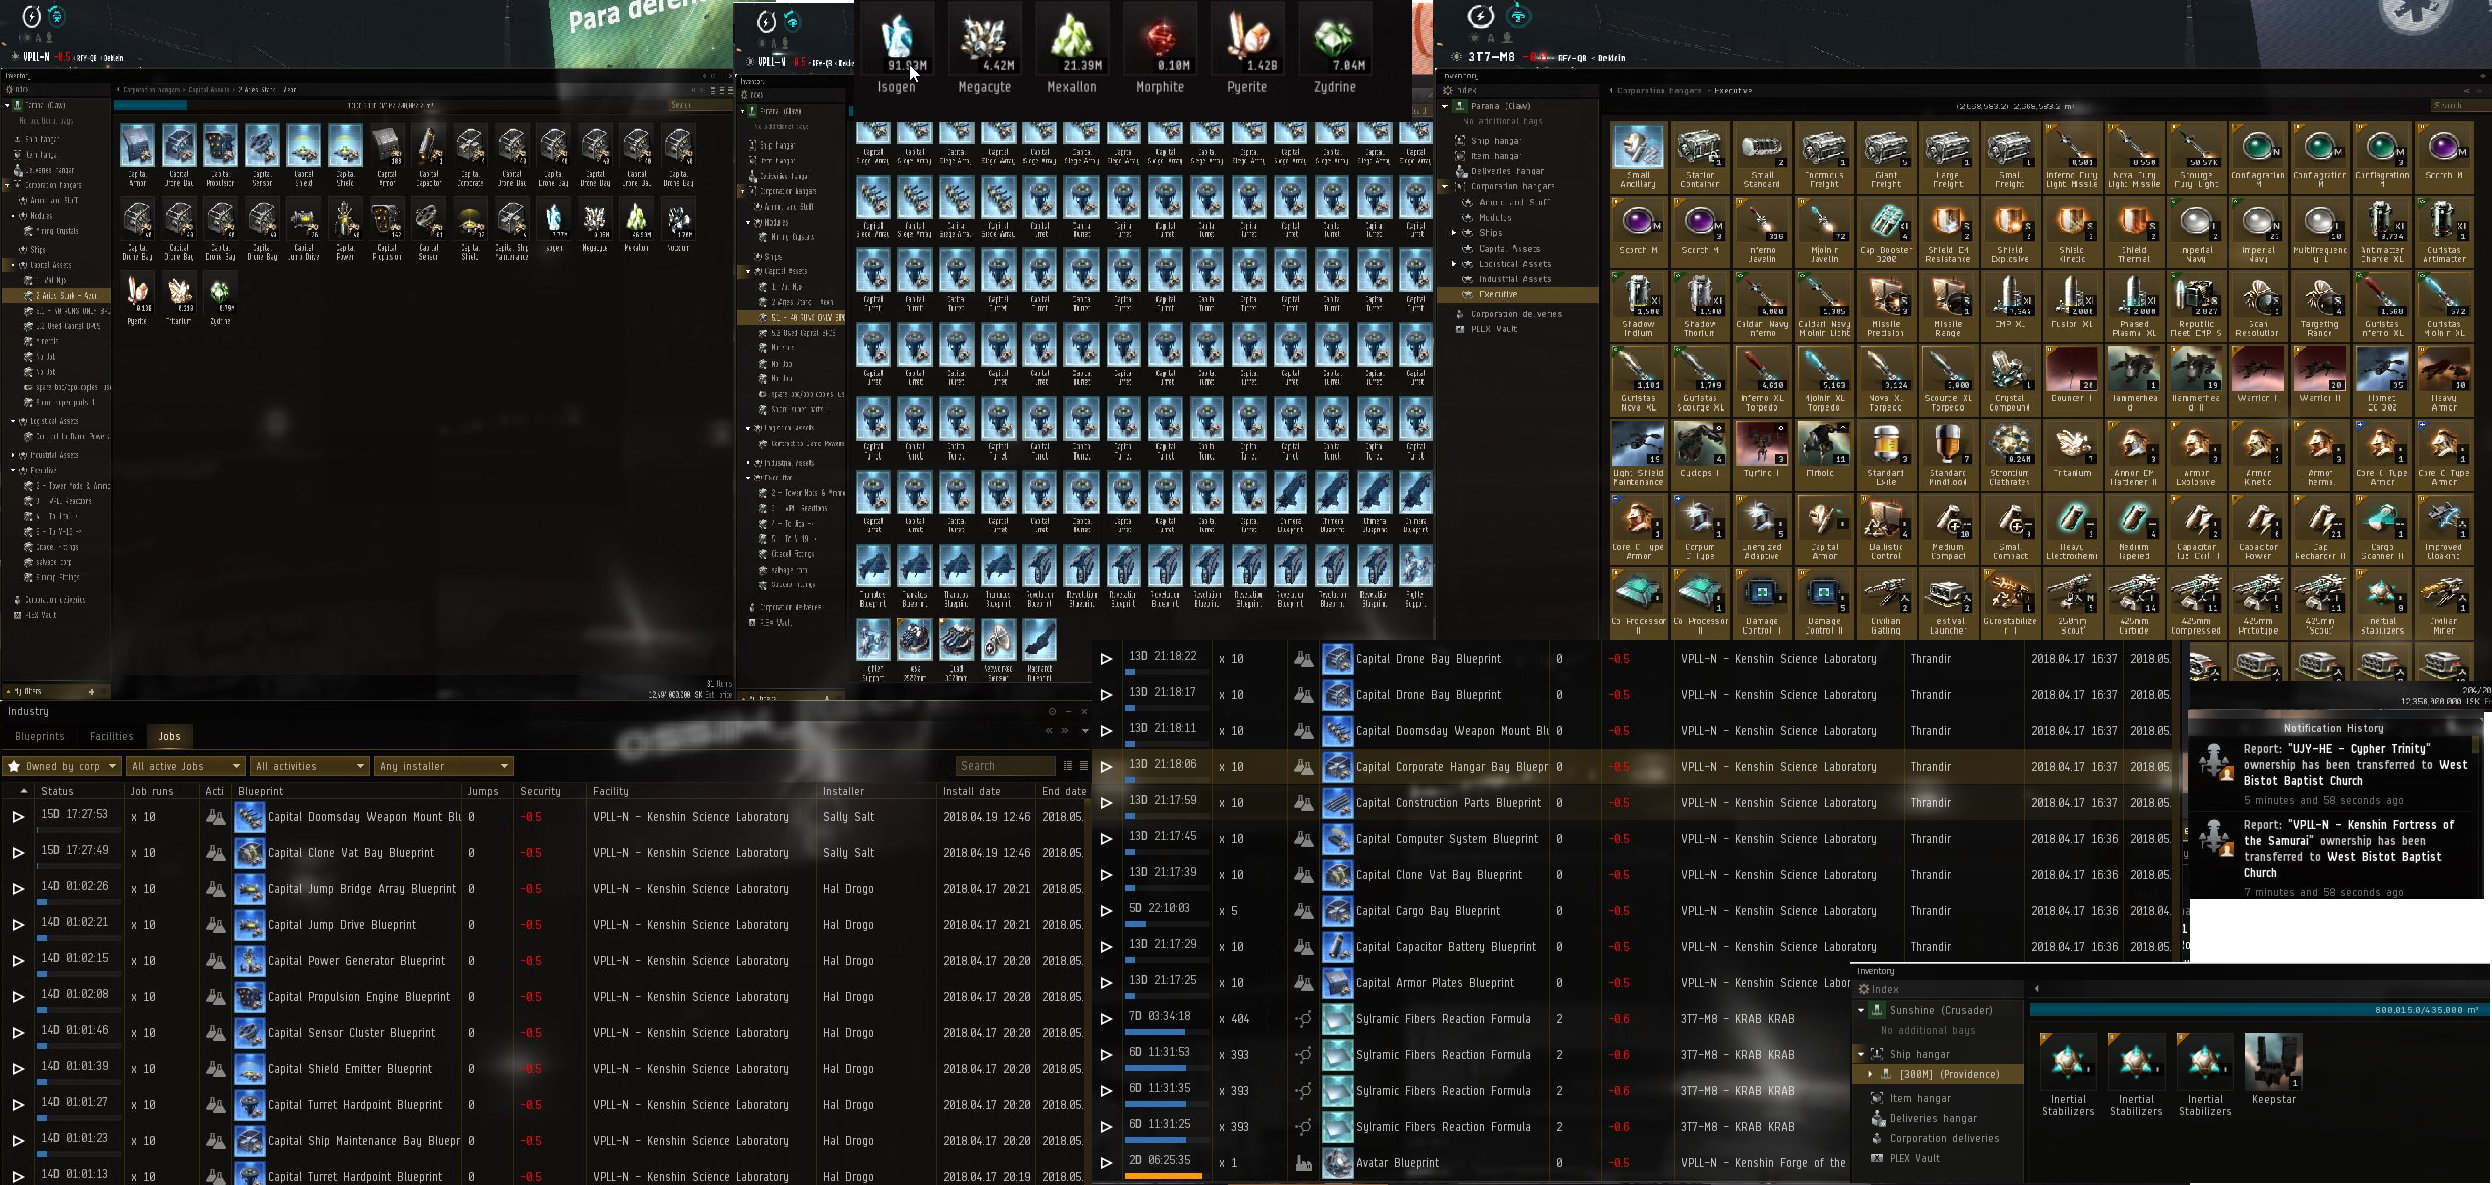
Task: Sort jobs by the Security column header
Action: point(549,791)
